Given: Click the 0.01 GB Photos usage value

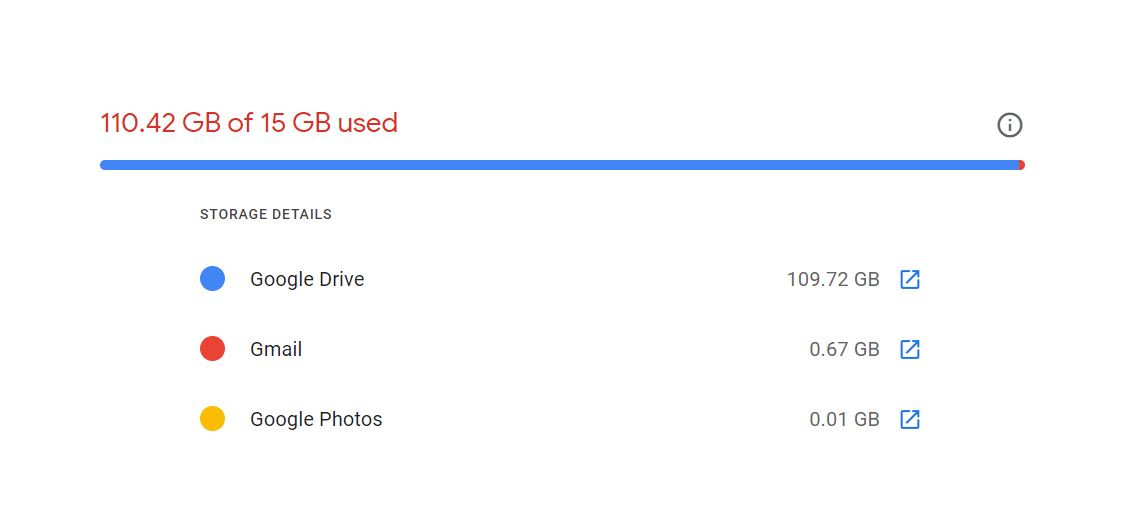Looking at the screenshot, I should [x=844, y=419].
